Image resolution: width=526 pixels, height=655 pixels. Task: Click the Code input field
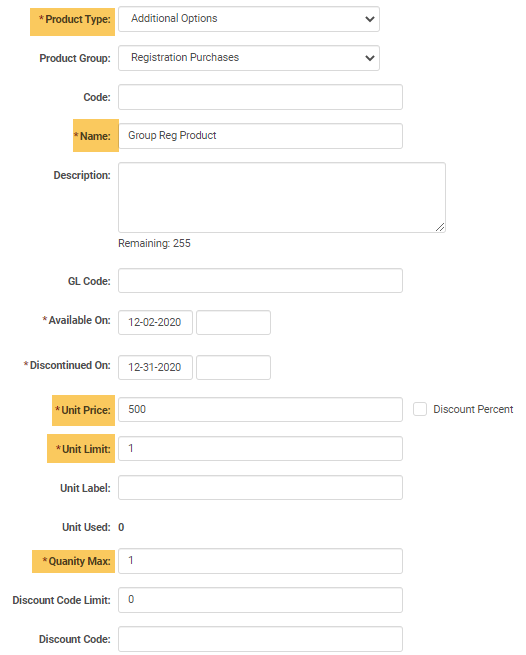[x=260, y=97]
